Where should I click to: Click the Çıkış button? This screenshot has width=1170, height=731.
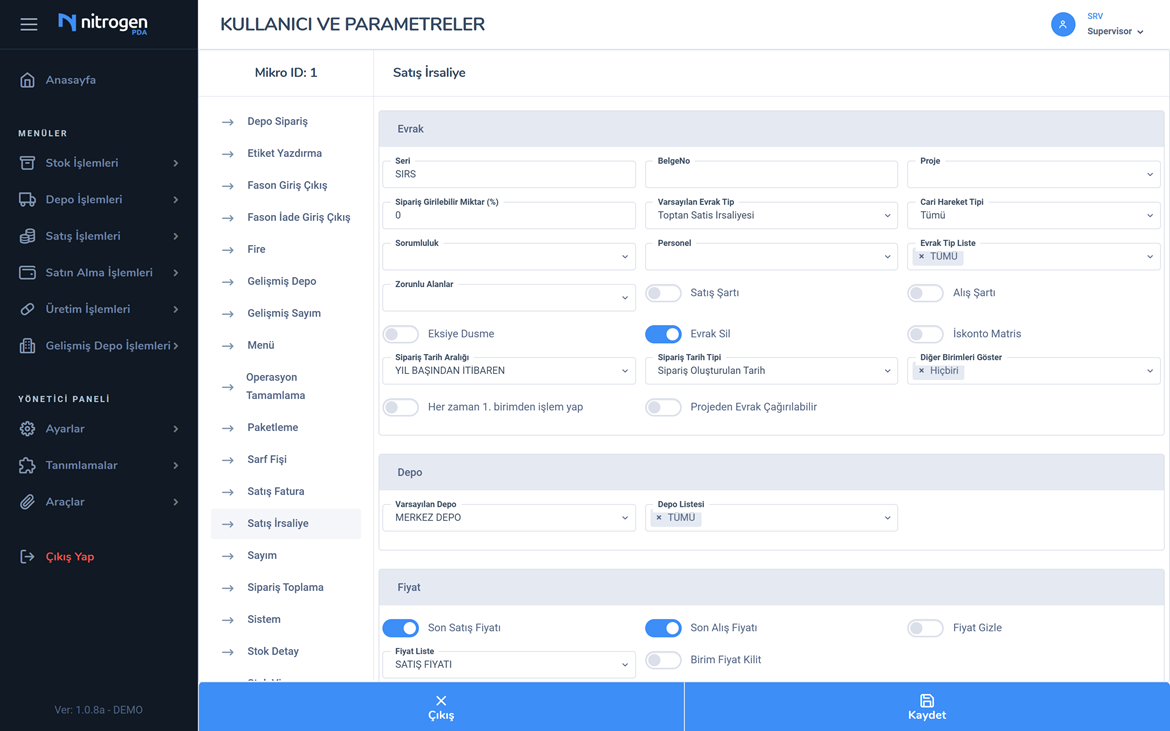pos(441,706)
